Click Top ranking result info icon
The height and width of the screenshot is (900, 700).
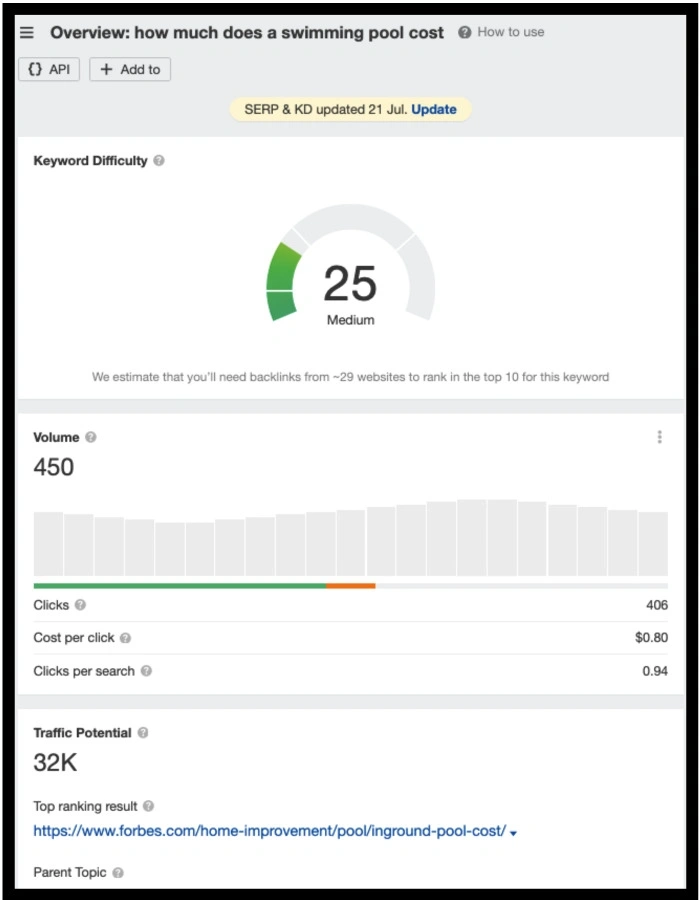[x=149, y=806]
